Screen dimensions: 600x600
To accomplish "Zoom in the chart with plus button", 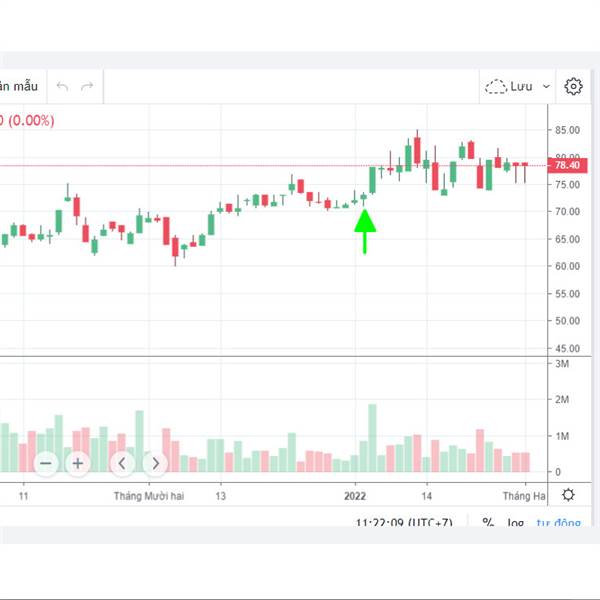I will pos(77,463).
